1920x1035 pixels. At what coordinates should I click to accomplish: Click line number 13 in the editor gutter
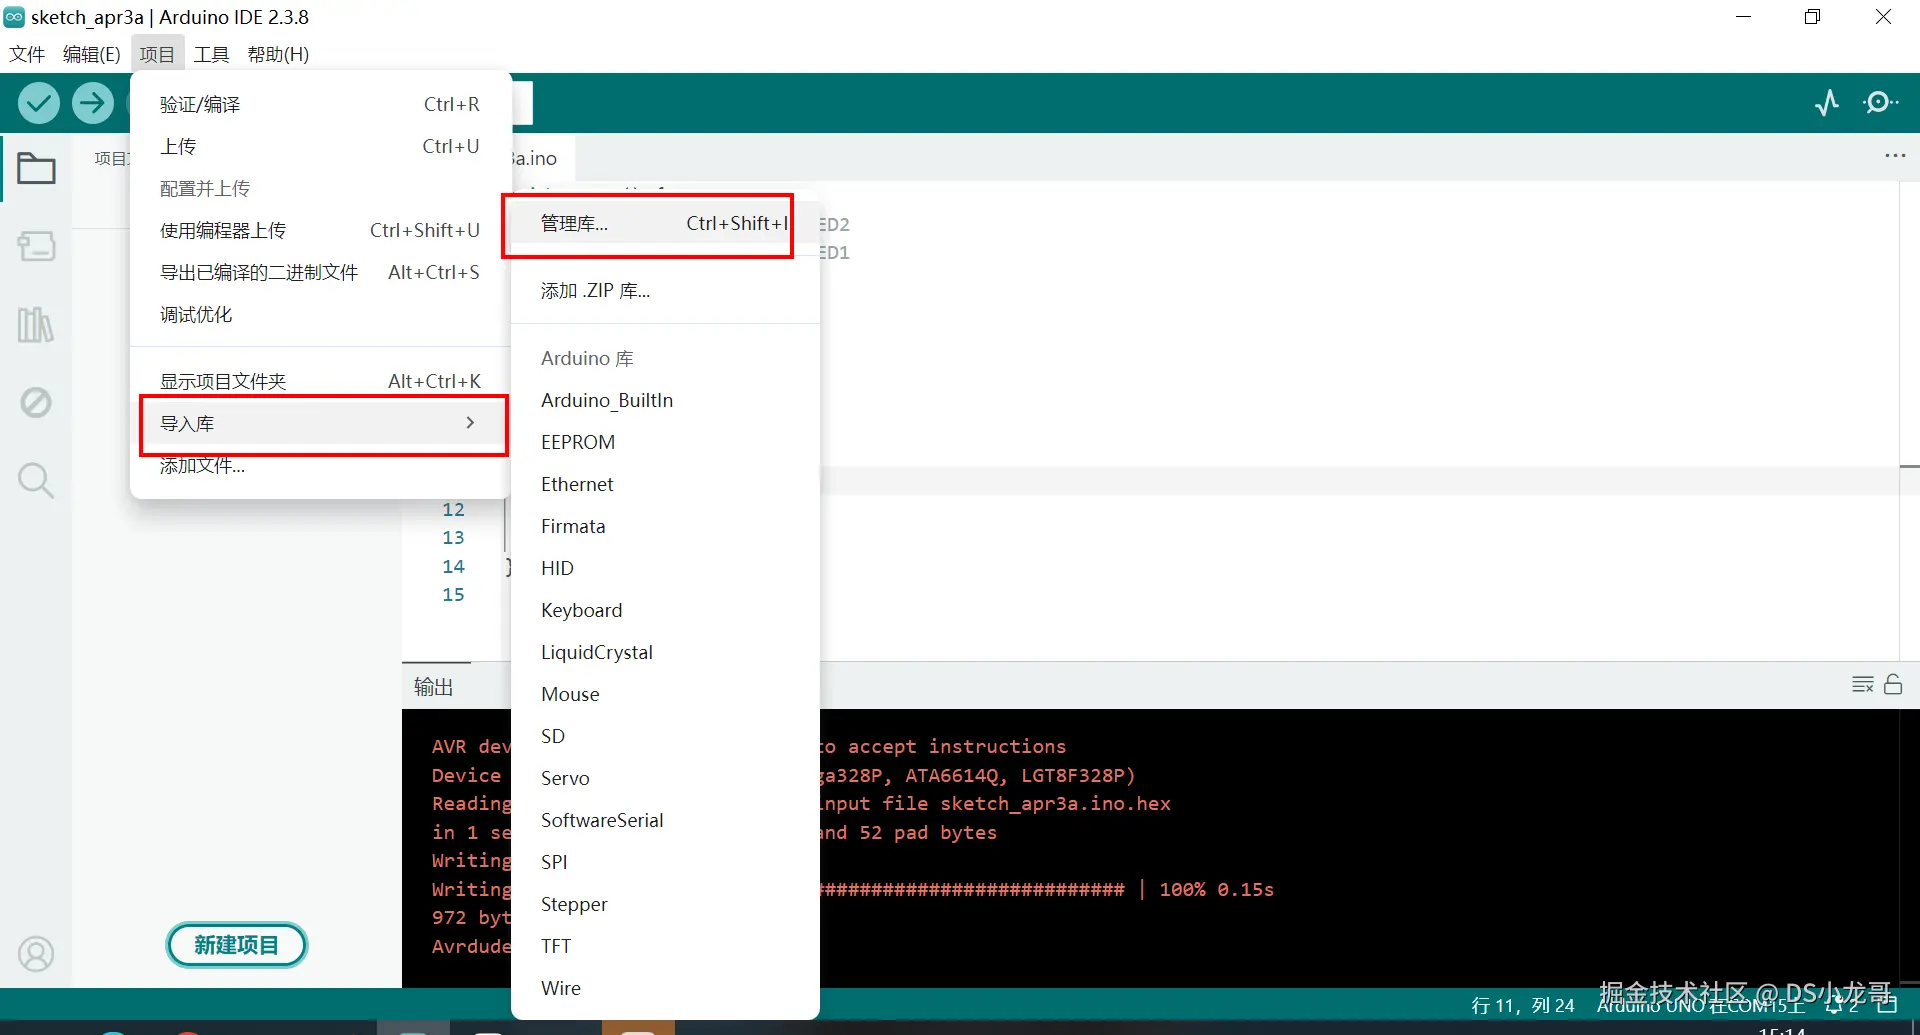(453, 538)
